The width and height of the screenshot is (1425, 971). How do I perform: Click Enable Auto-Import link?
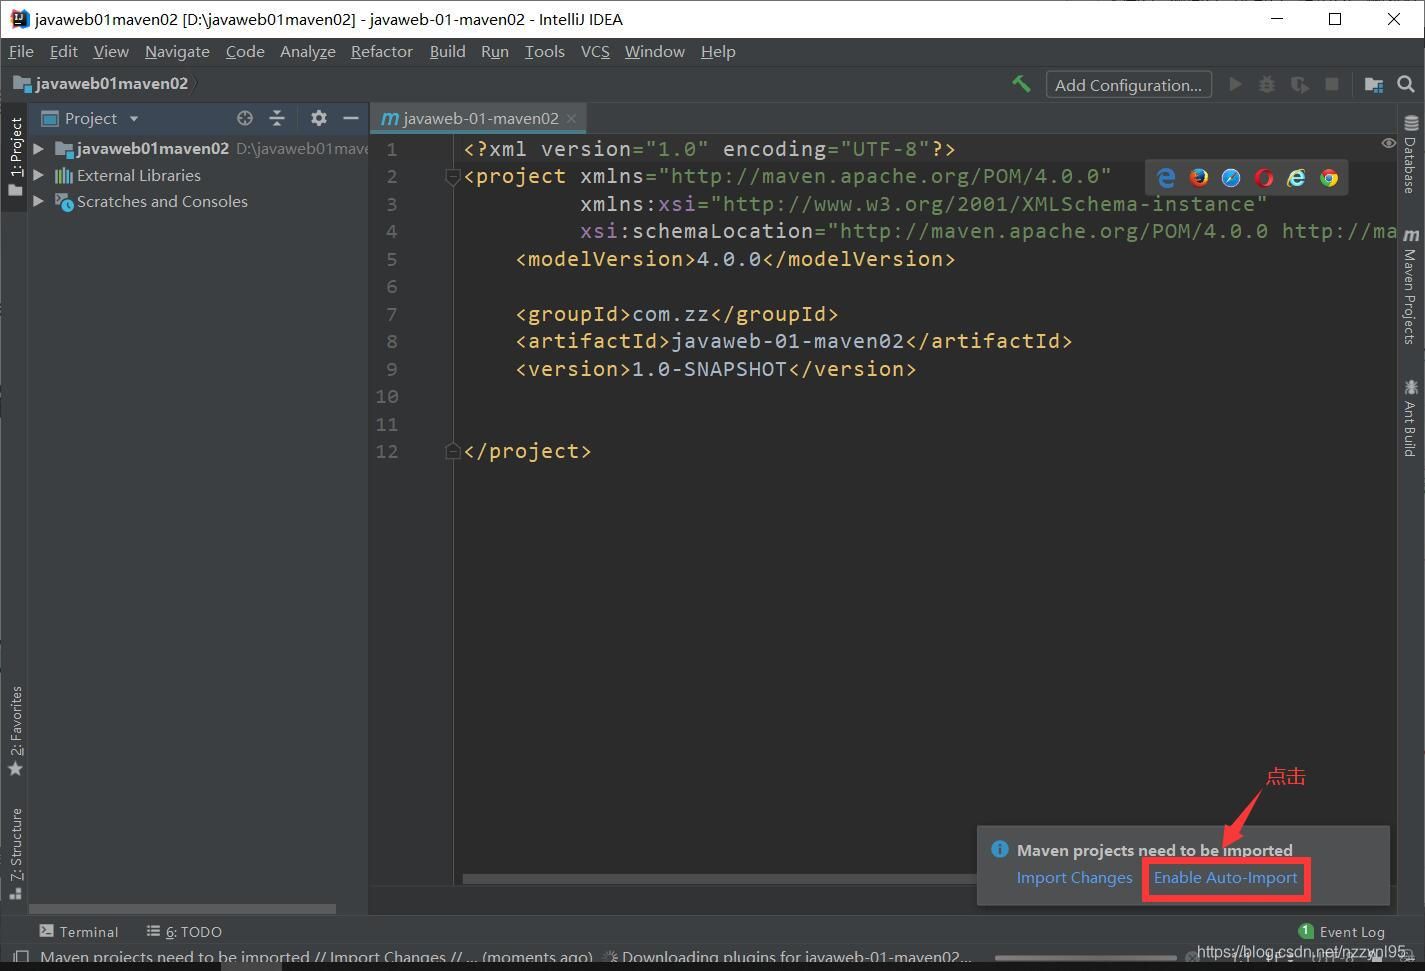[1225, 877]
